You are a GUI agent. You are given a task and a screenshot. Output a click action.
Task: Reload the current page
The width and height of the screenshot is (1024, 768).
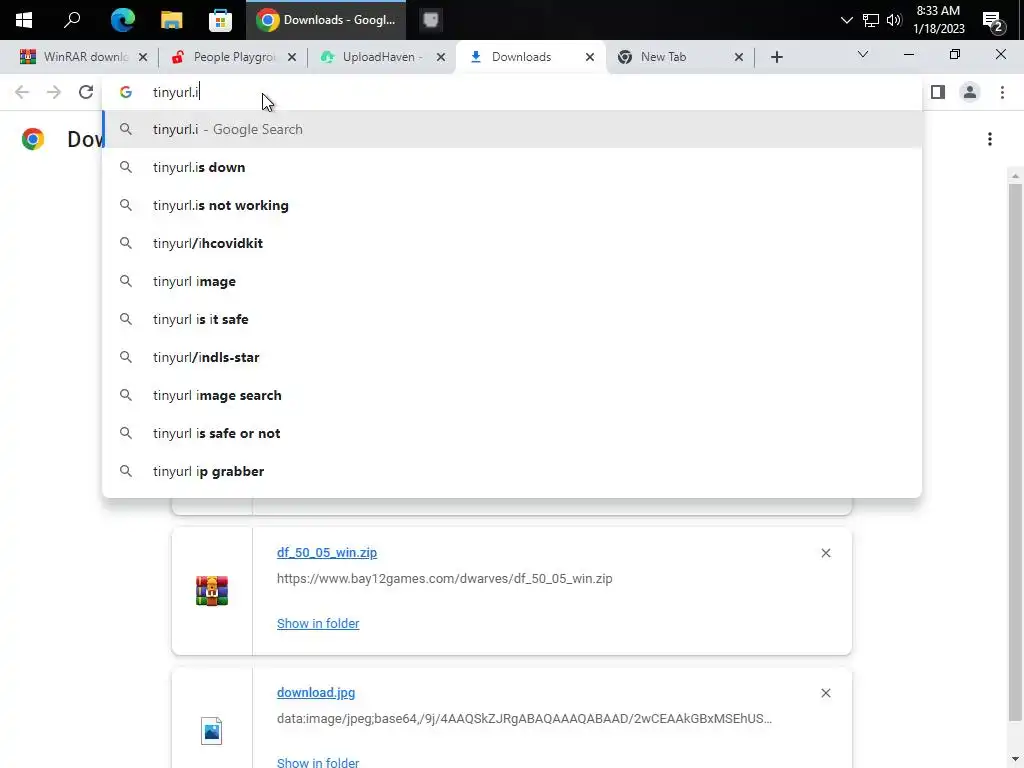click(x=86, y=92)
